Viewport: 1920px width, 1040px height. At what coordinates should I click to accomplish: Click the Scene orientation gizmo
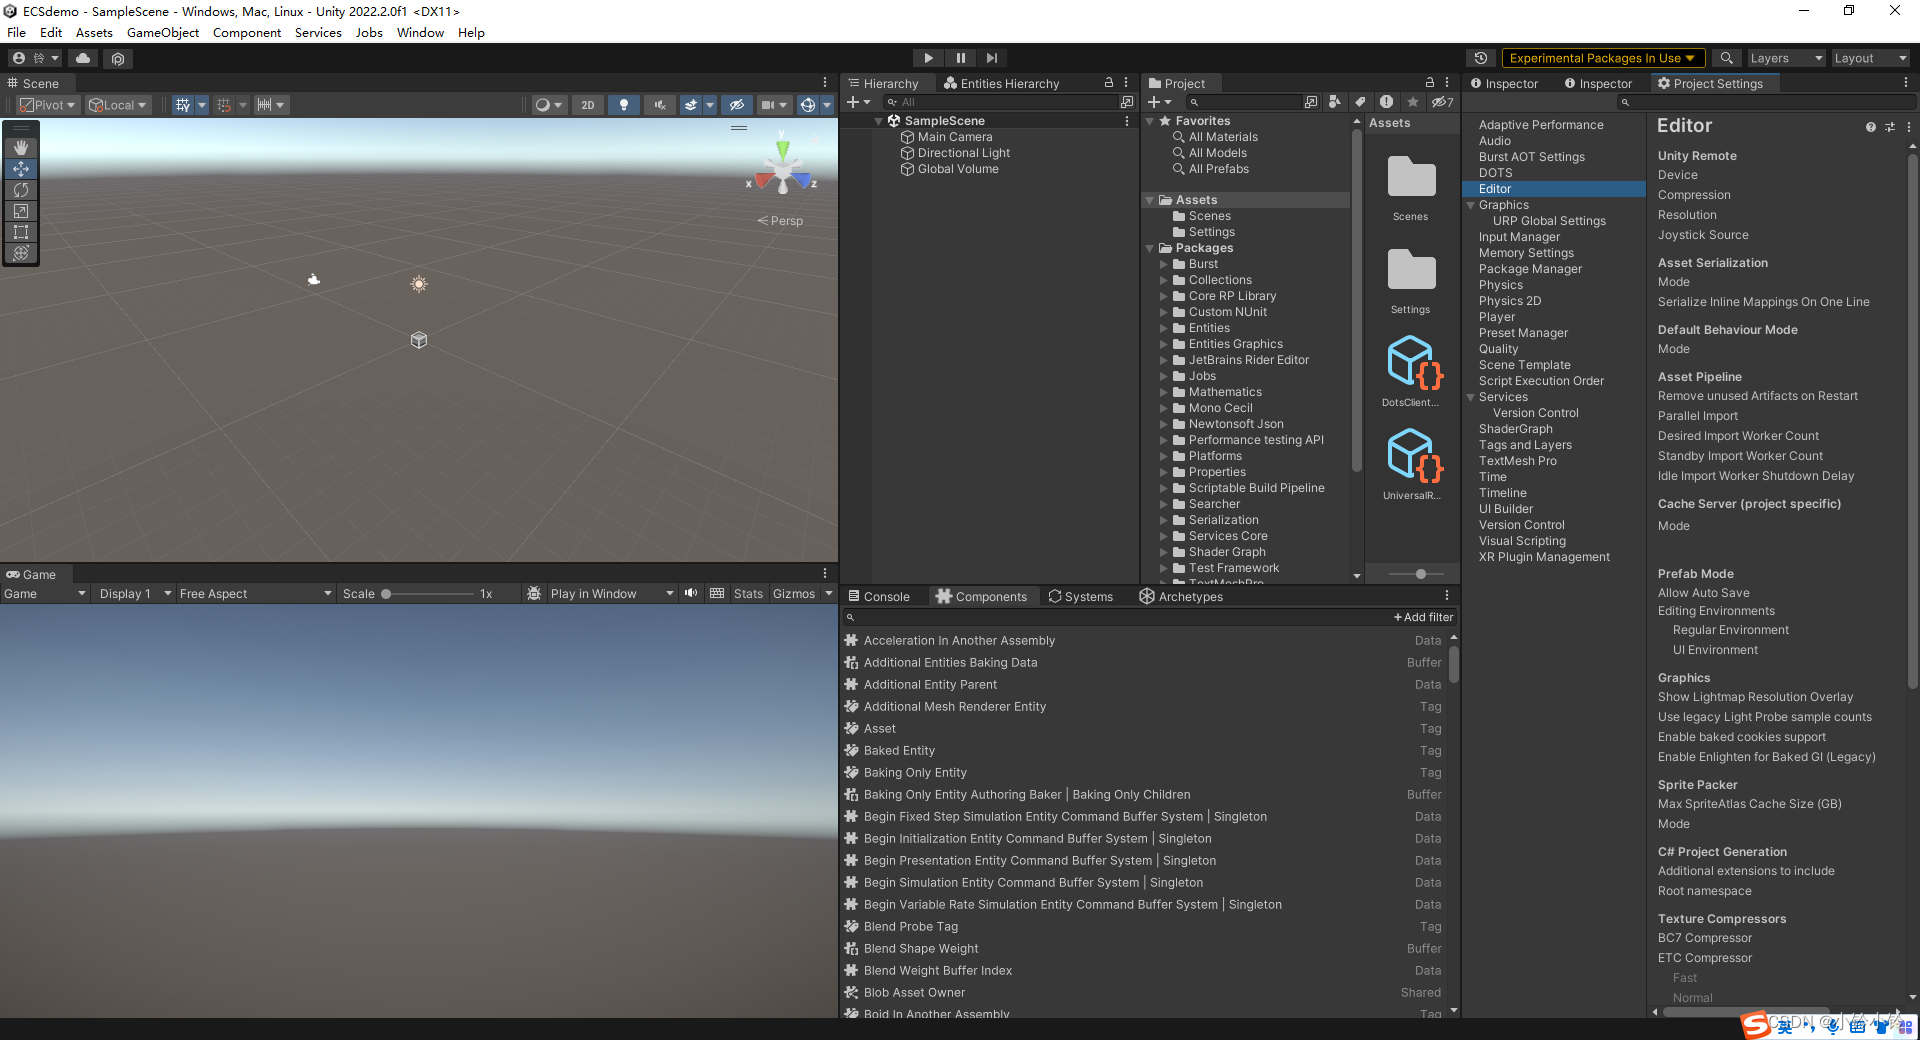(x=783, y=170)
